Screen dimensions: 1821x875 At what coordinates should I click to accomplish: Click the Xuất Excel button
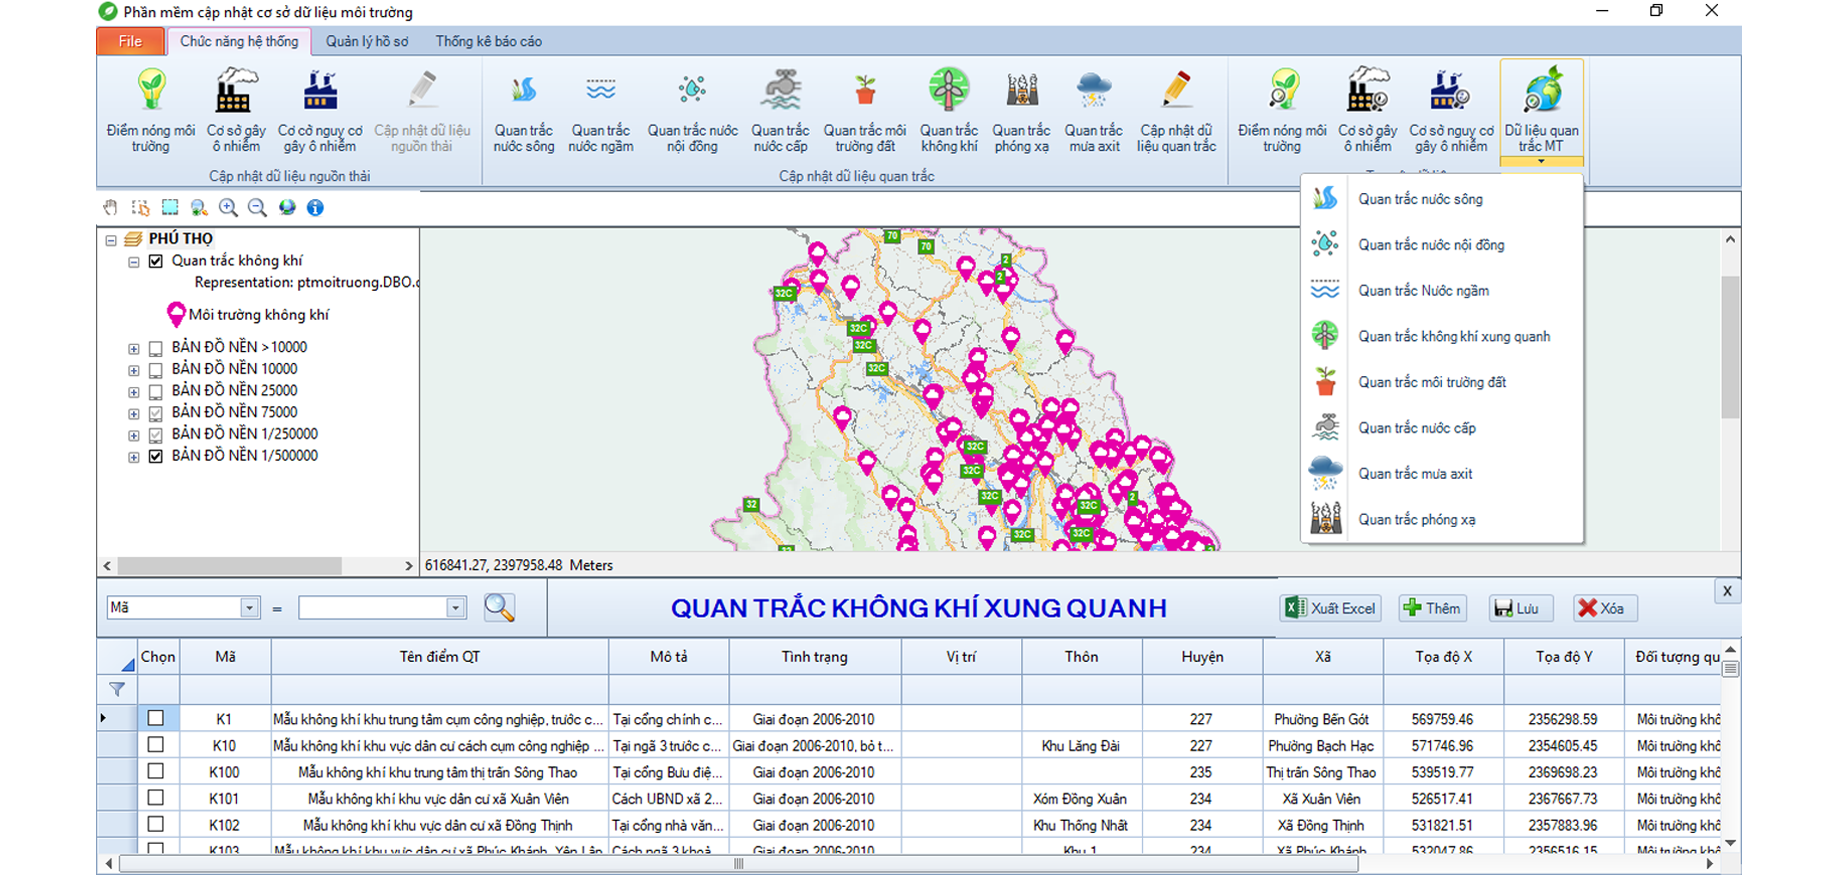1331,608
